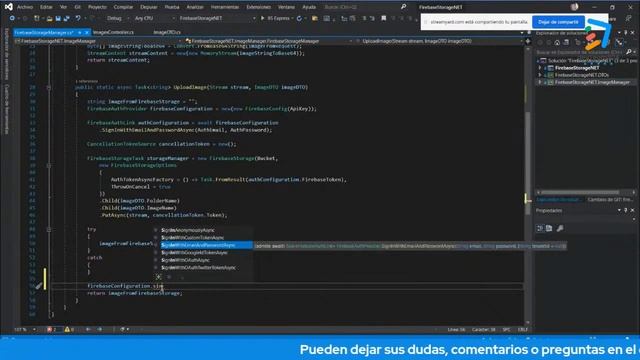Open the Herramientas menu
This screenshot has width=640, height=360.
[225, 7]
